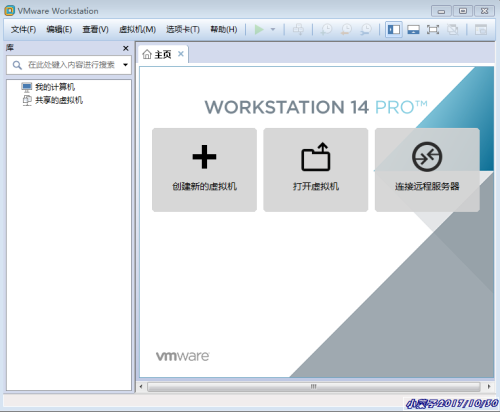Select 共享的虚拟机 in the library tree
This screenshot has width=500, height=412.
(52, 100)
